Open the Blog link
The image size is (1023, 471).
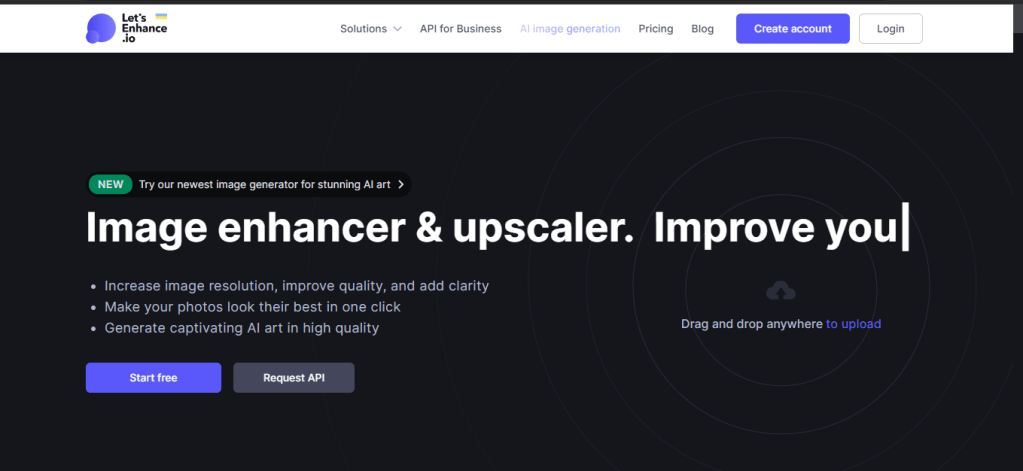(702, 29)
